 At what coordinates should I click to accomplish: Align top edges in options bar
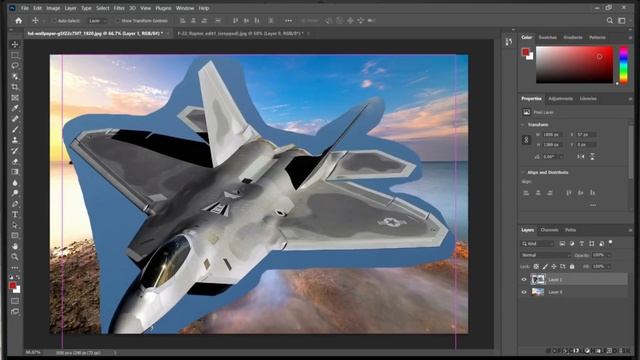[x=236, y=20]
